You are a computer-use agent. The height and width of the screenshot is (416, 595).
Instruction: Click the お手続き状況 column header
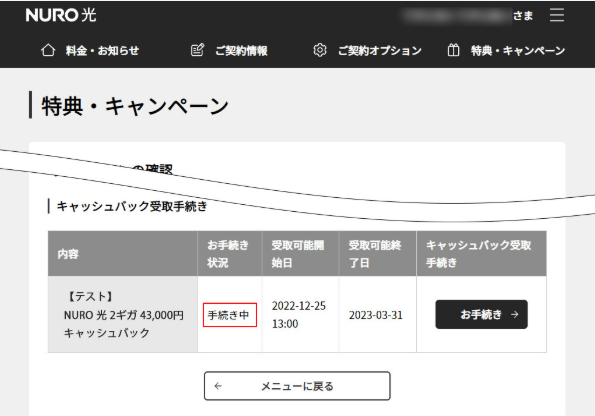(x=230, y=254)
